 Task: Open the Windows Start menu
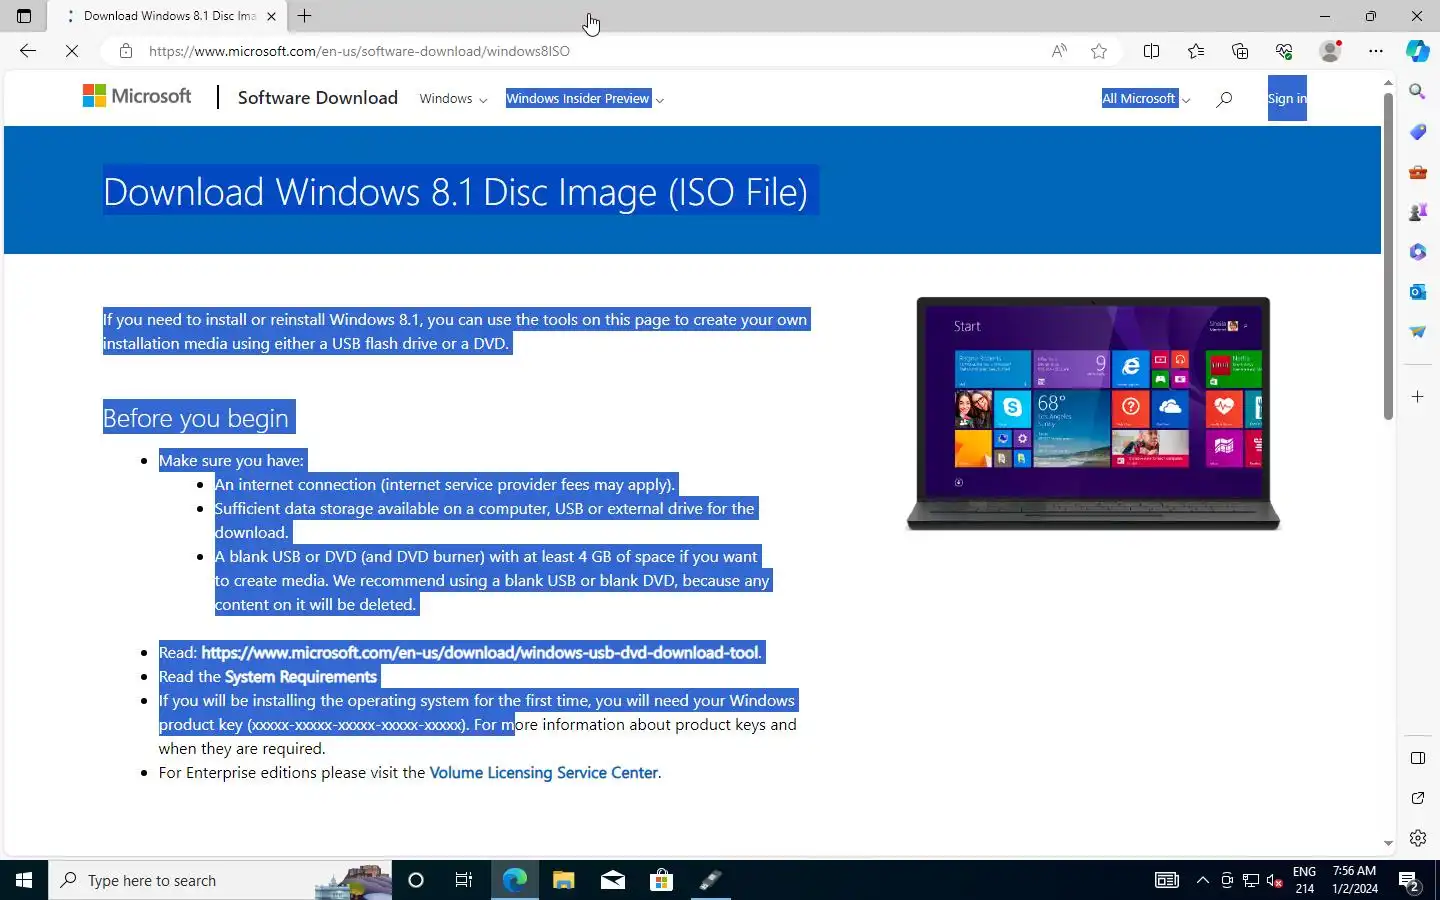[24, 880]
